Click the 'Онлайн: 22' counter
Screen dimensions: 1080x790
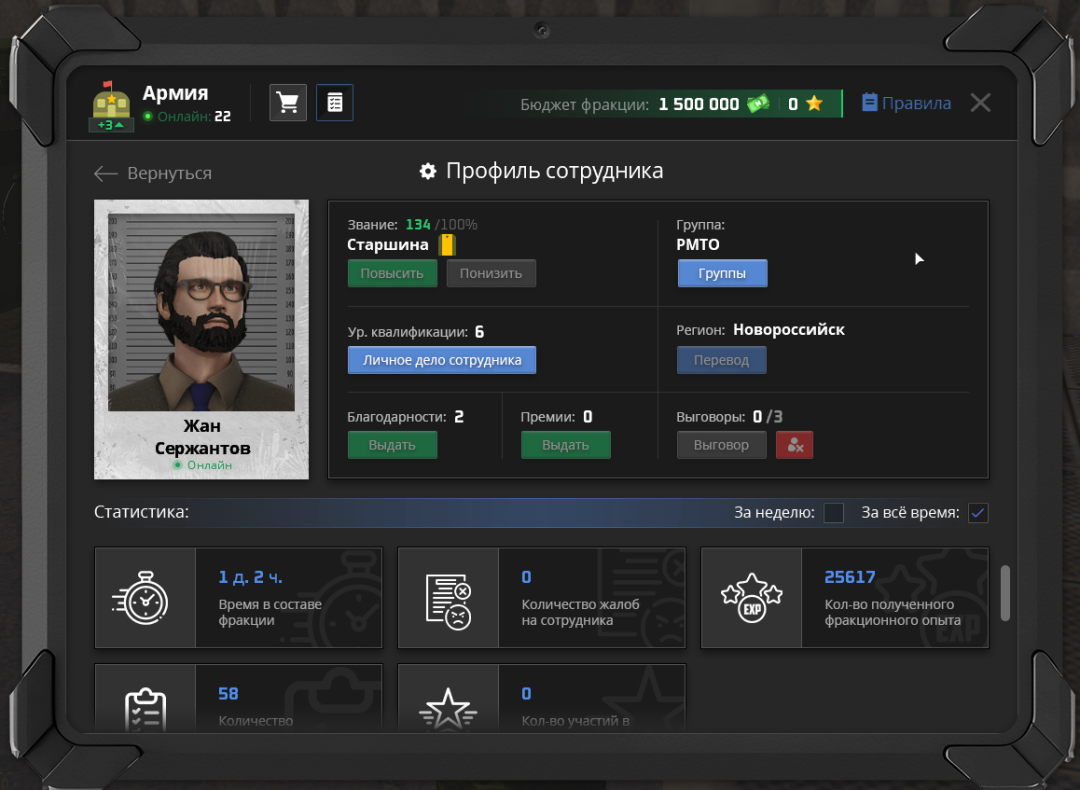[x=187, y=116]
